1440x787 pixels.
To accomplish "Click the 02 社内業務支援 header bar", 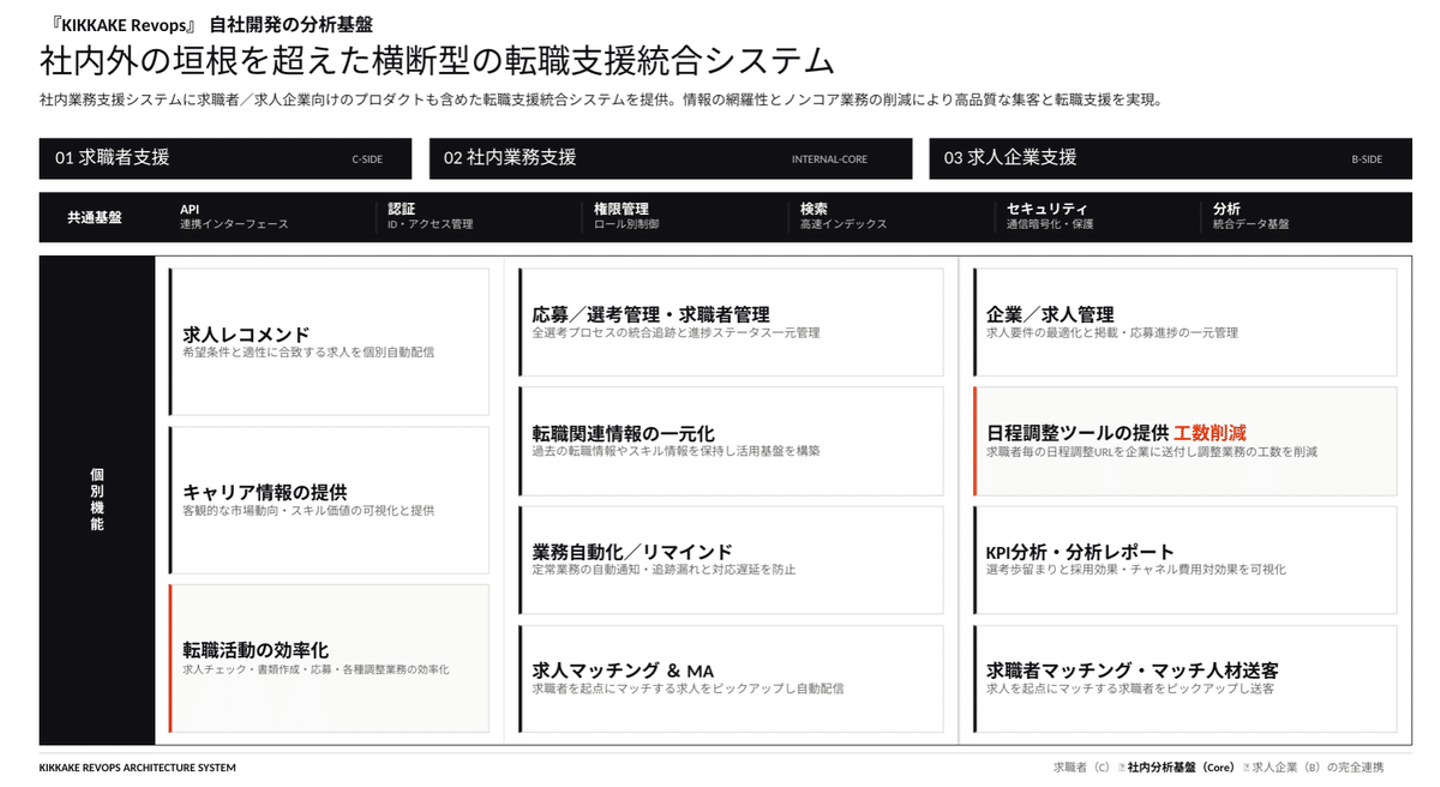I will [x=670, y=158].
